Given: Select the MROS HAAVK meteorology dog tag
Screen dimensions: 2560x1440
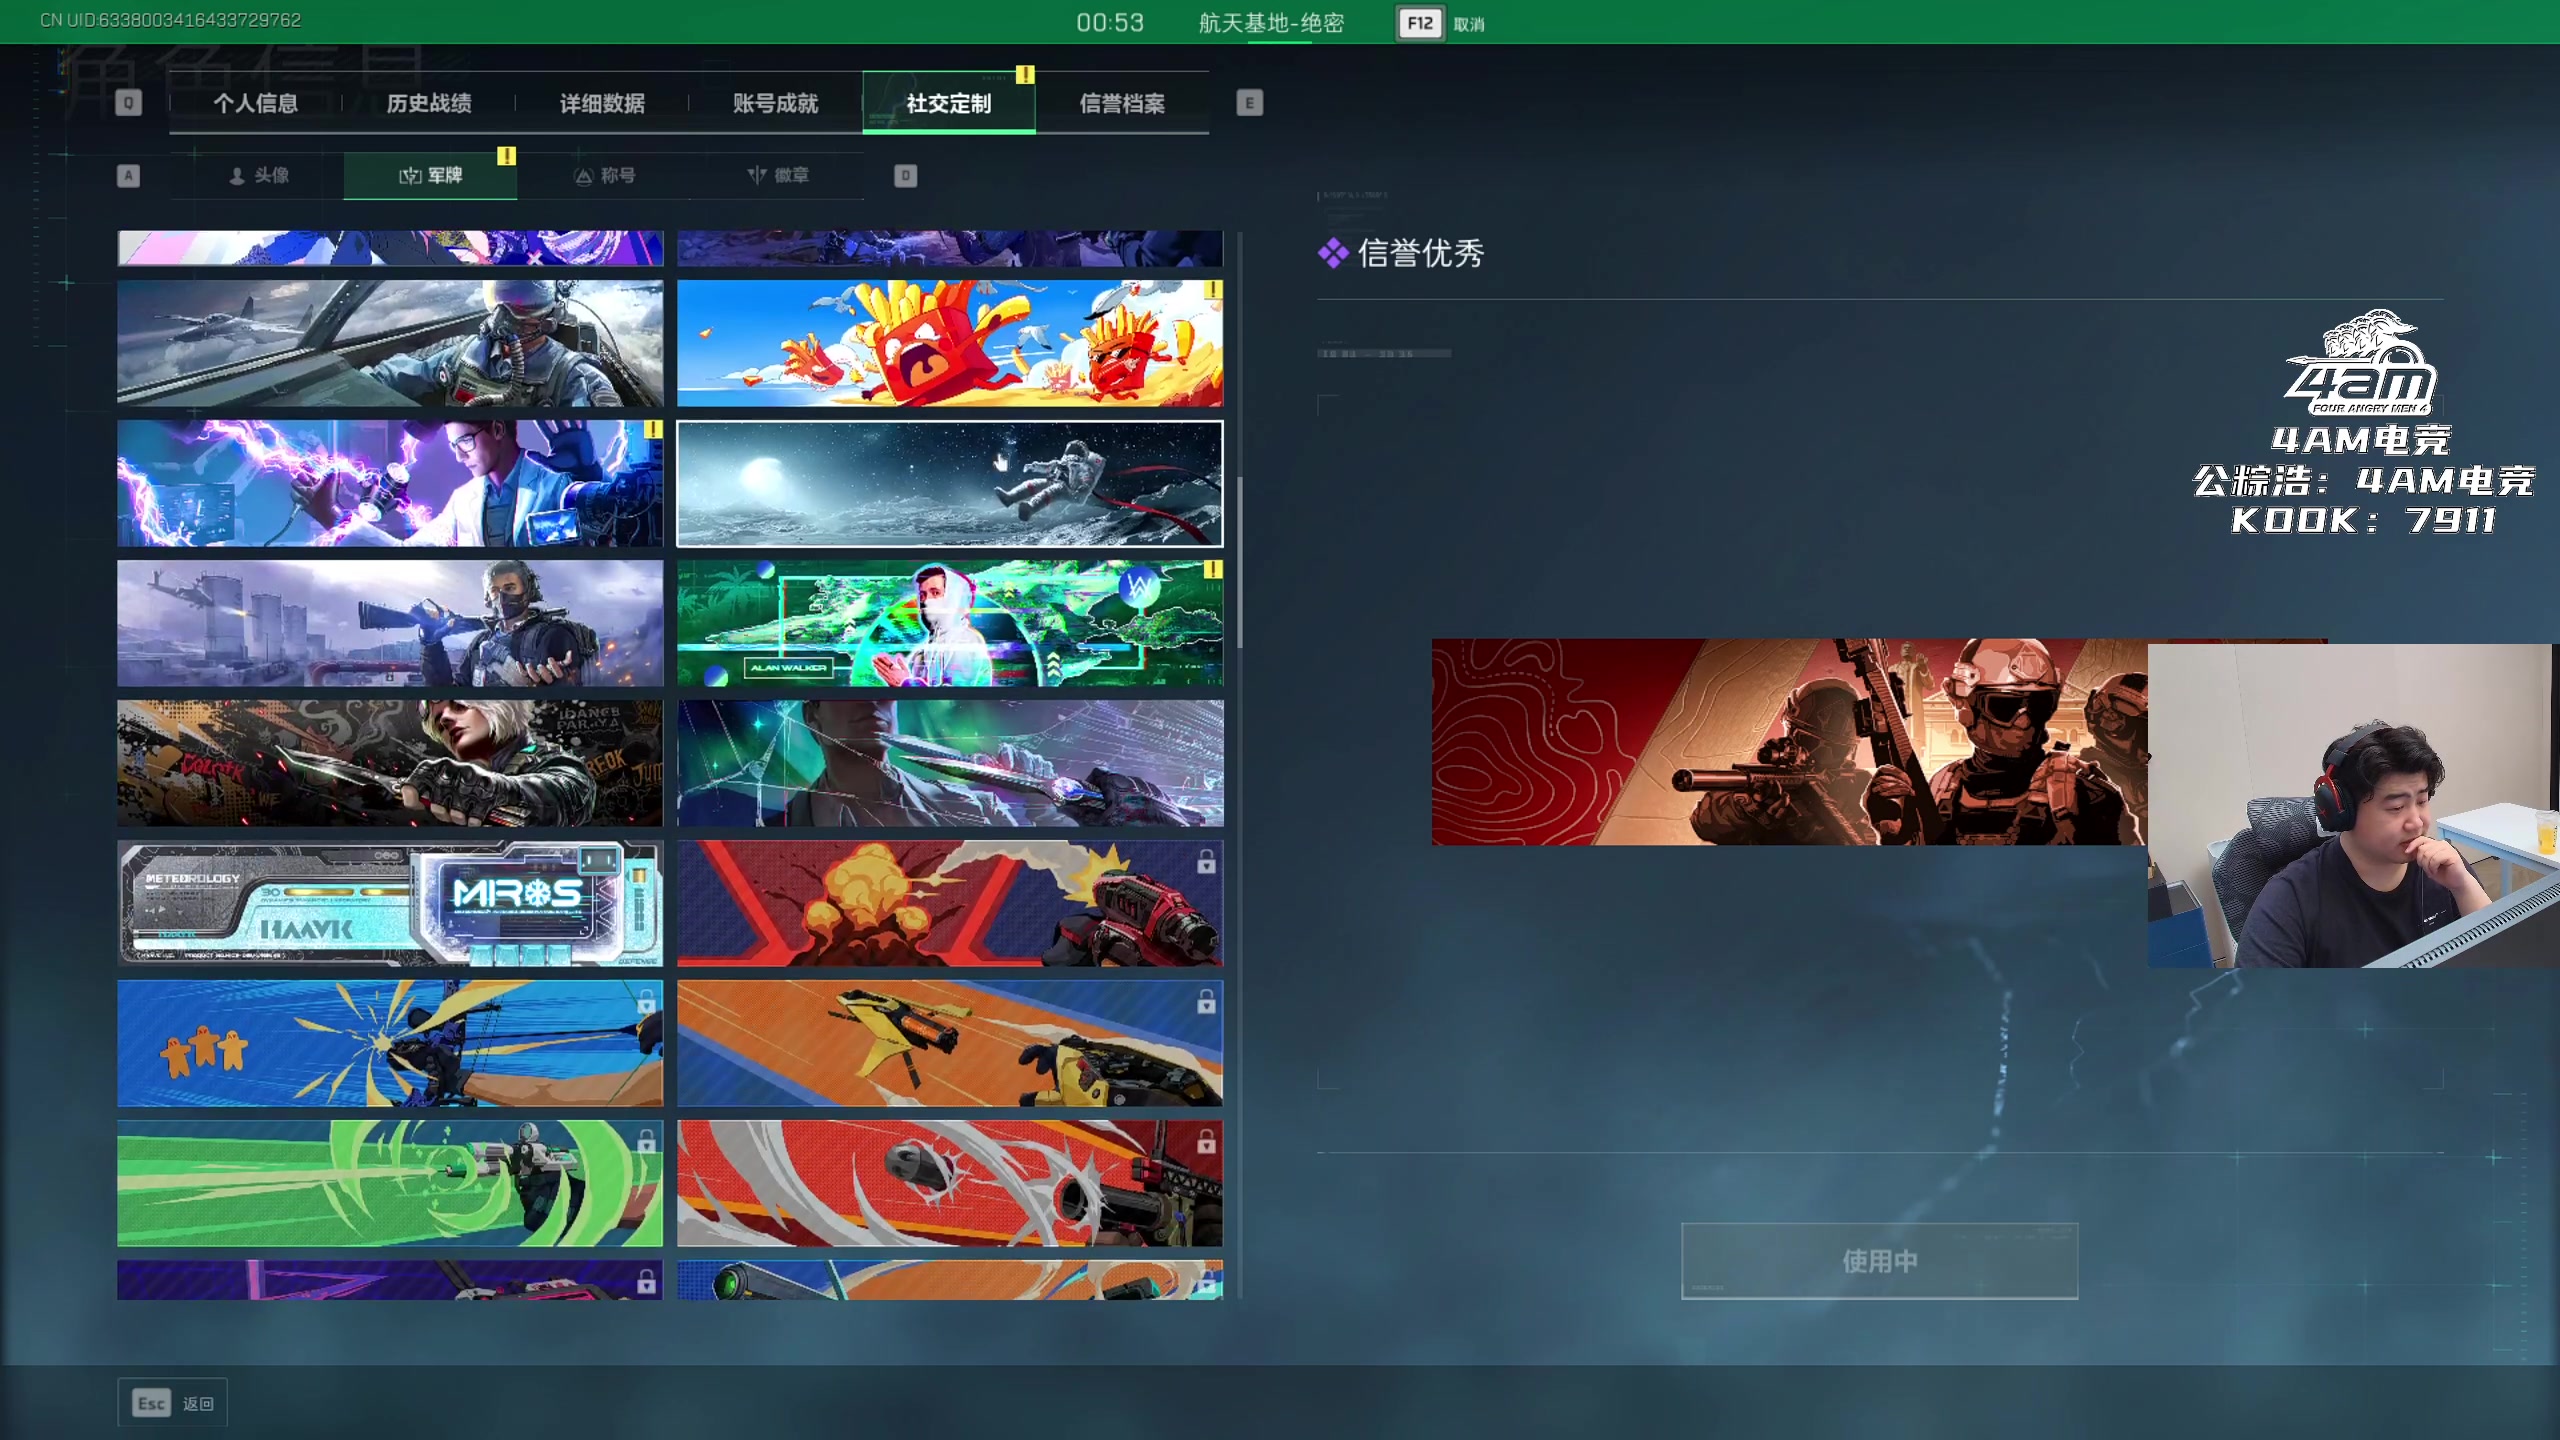Looking at the screenshot, I should click(390, 903).
